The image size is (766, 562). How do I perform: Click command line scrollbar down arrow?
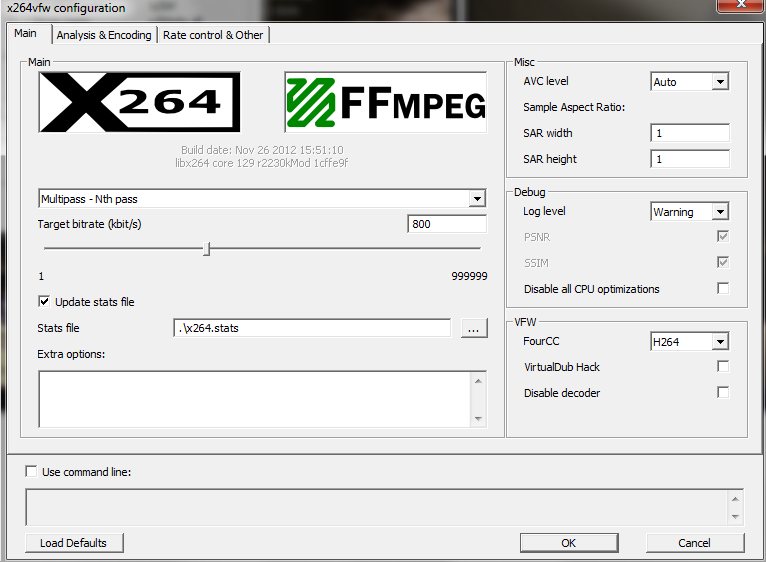(735, 517)
